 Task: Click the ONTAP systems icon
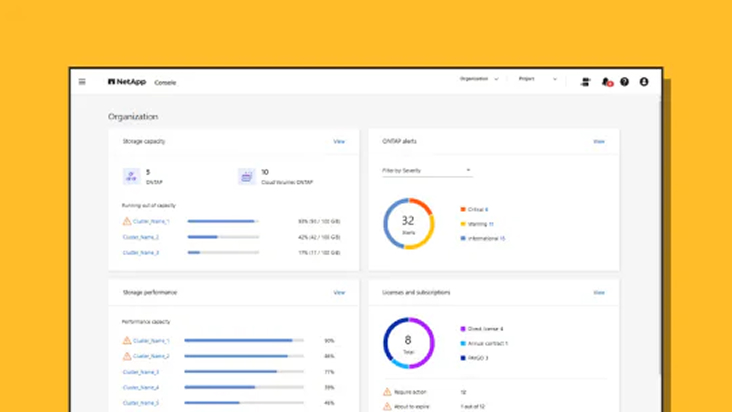pos(131,176)
